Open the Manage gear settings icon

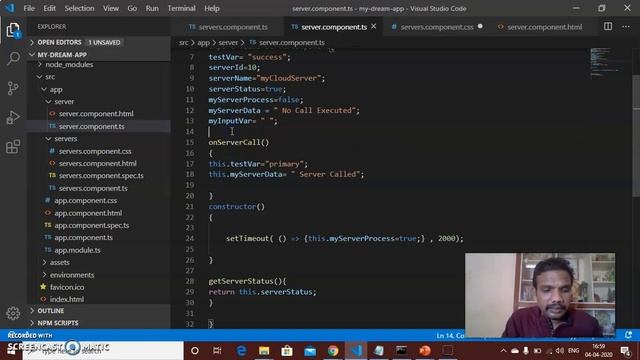(x=13, y=313)
